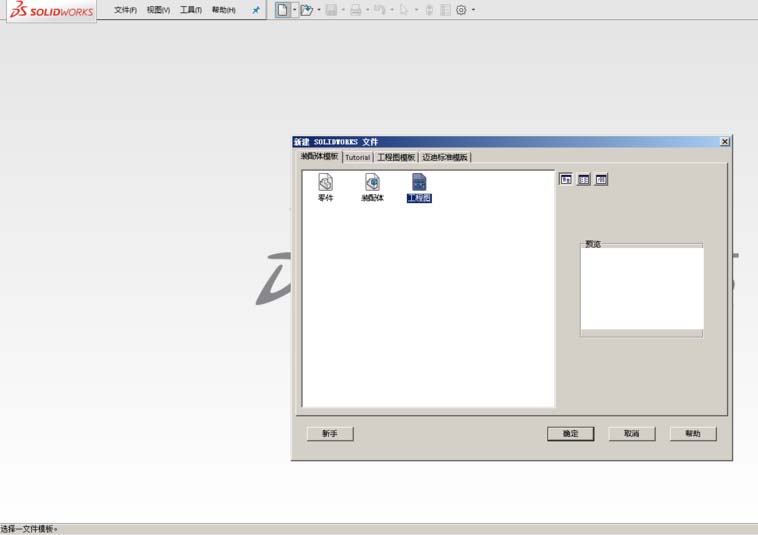Click the highlighted 工程图 label text
This screenshot has height=535, width=758.
pyautogui.click(x=419, y=198)
